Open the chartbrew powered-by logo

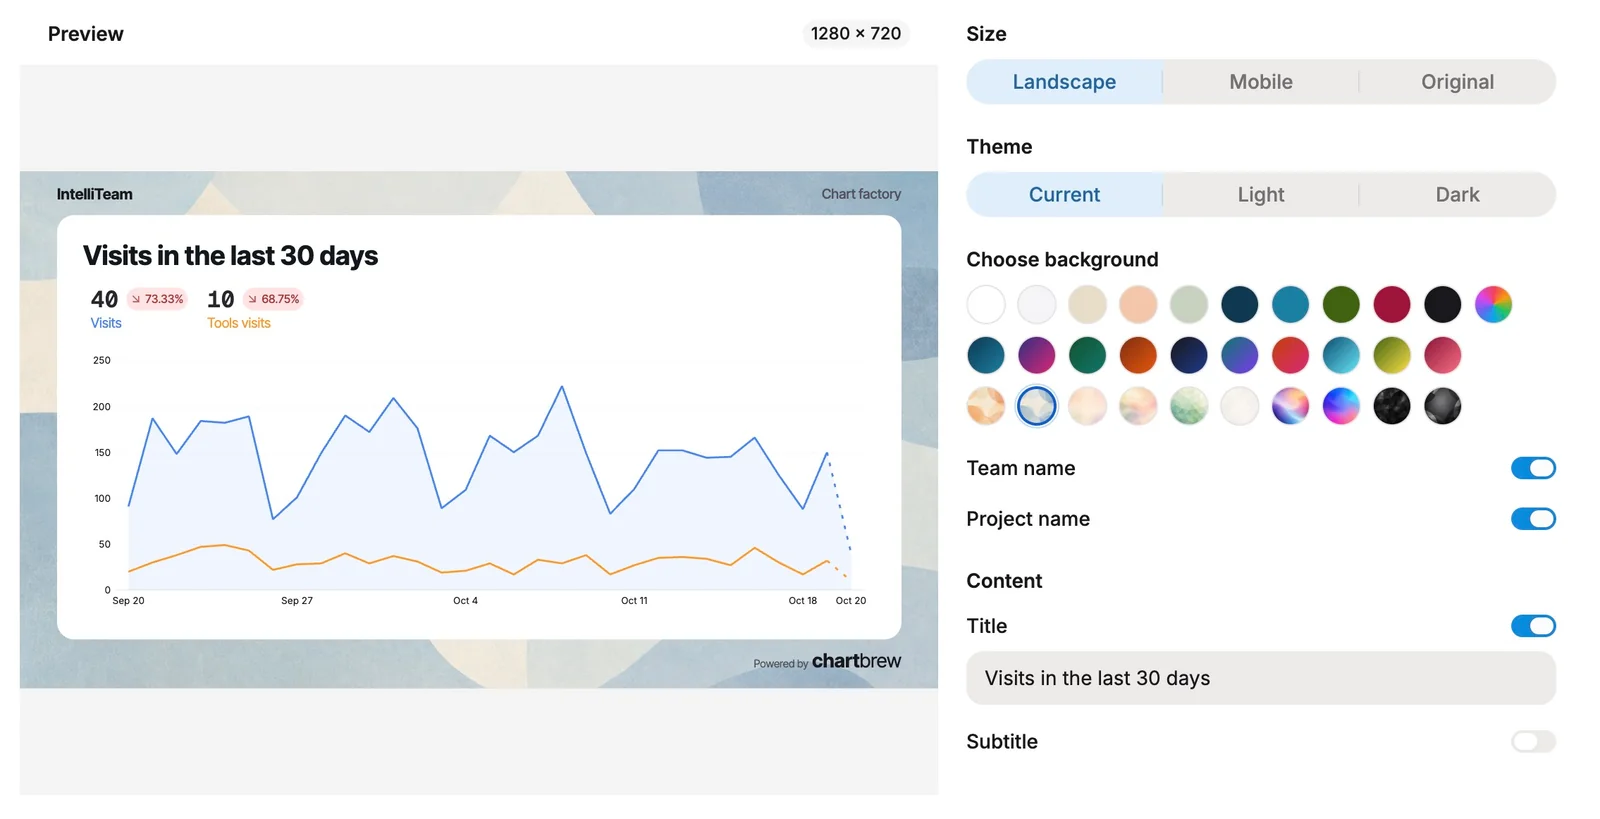click(856, 661)
